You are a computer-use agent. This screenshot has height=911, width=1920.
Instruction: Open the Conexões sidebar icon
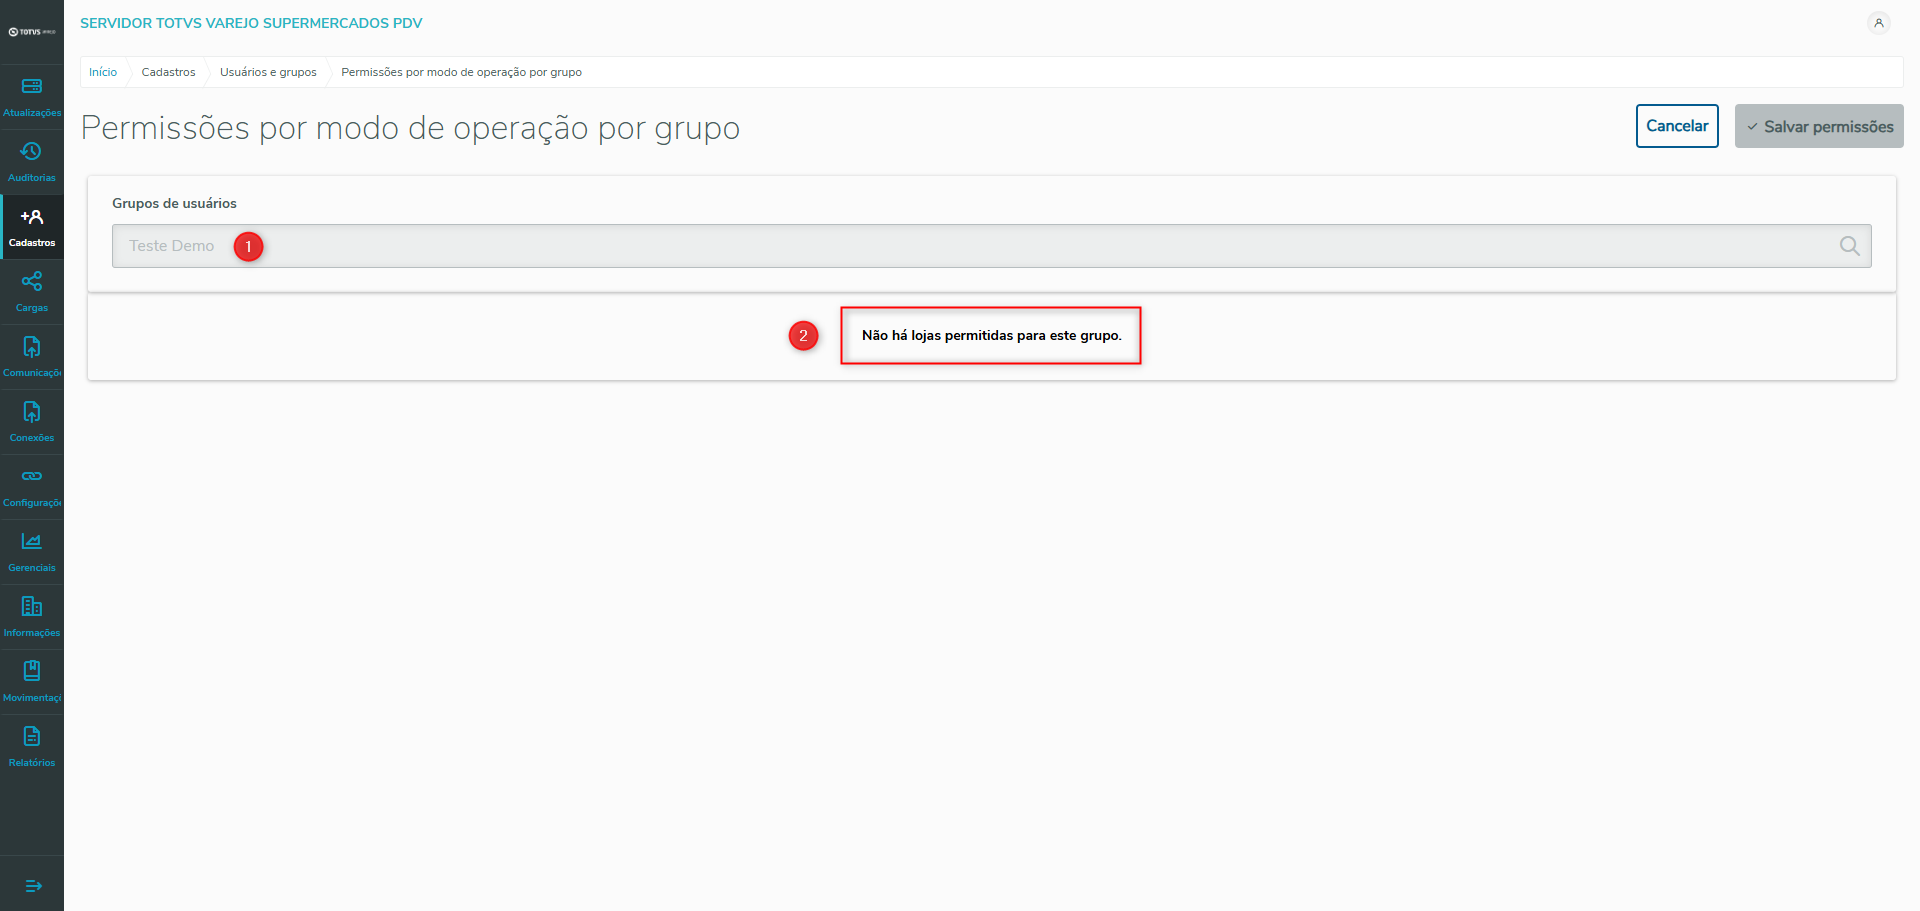(32, 412)
